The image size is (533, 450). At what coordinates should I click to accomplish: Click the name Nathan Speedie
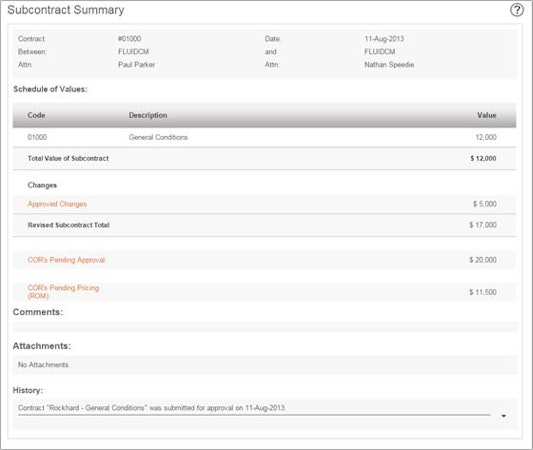[389, 65]
